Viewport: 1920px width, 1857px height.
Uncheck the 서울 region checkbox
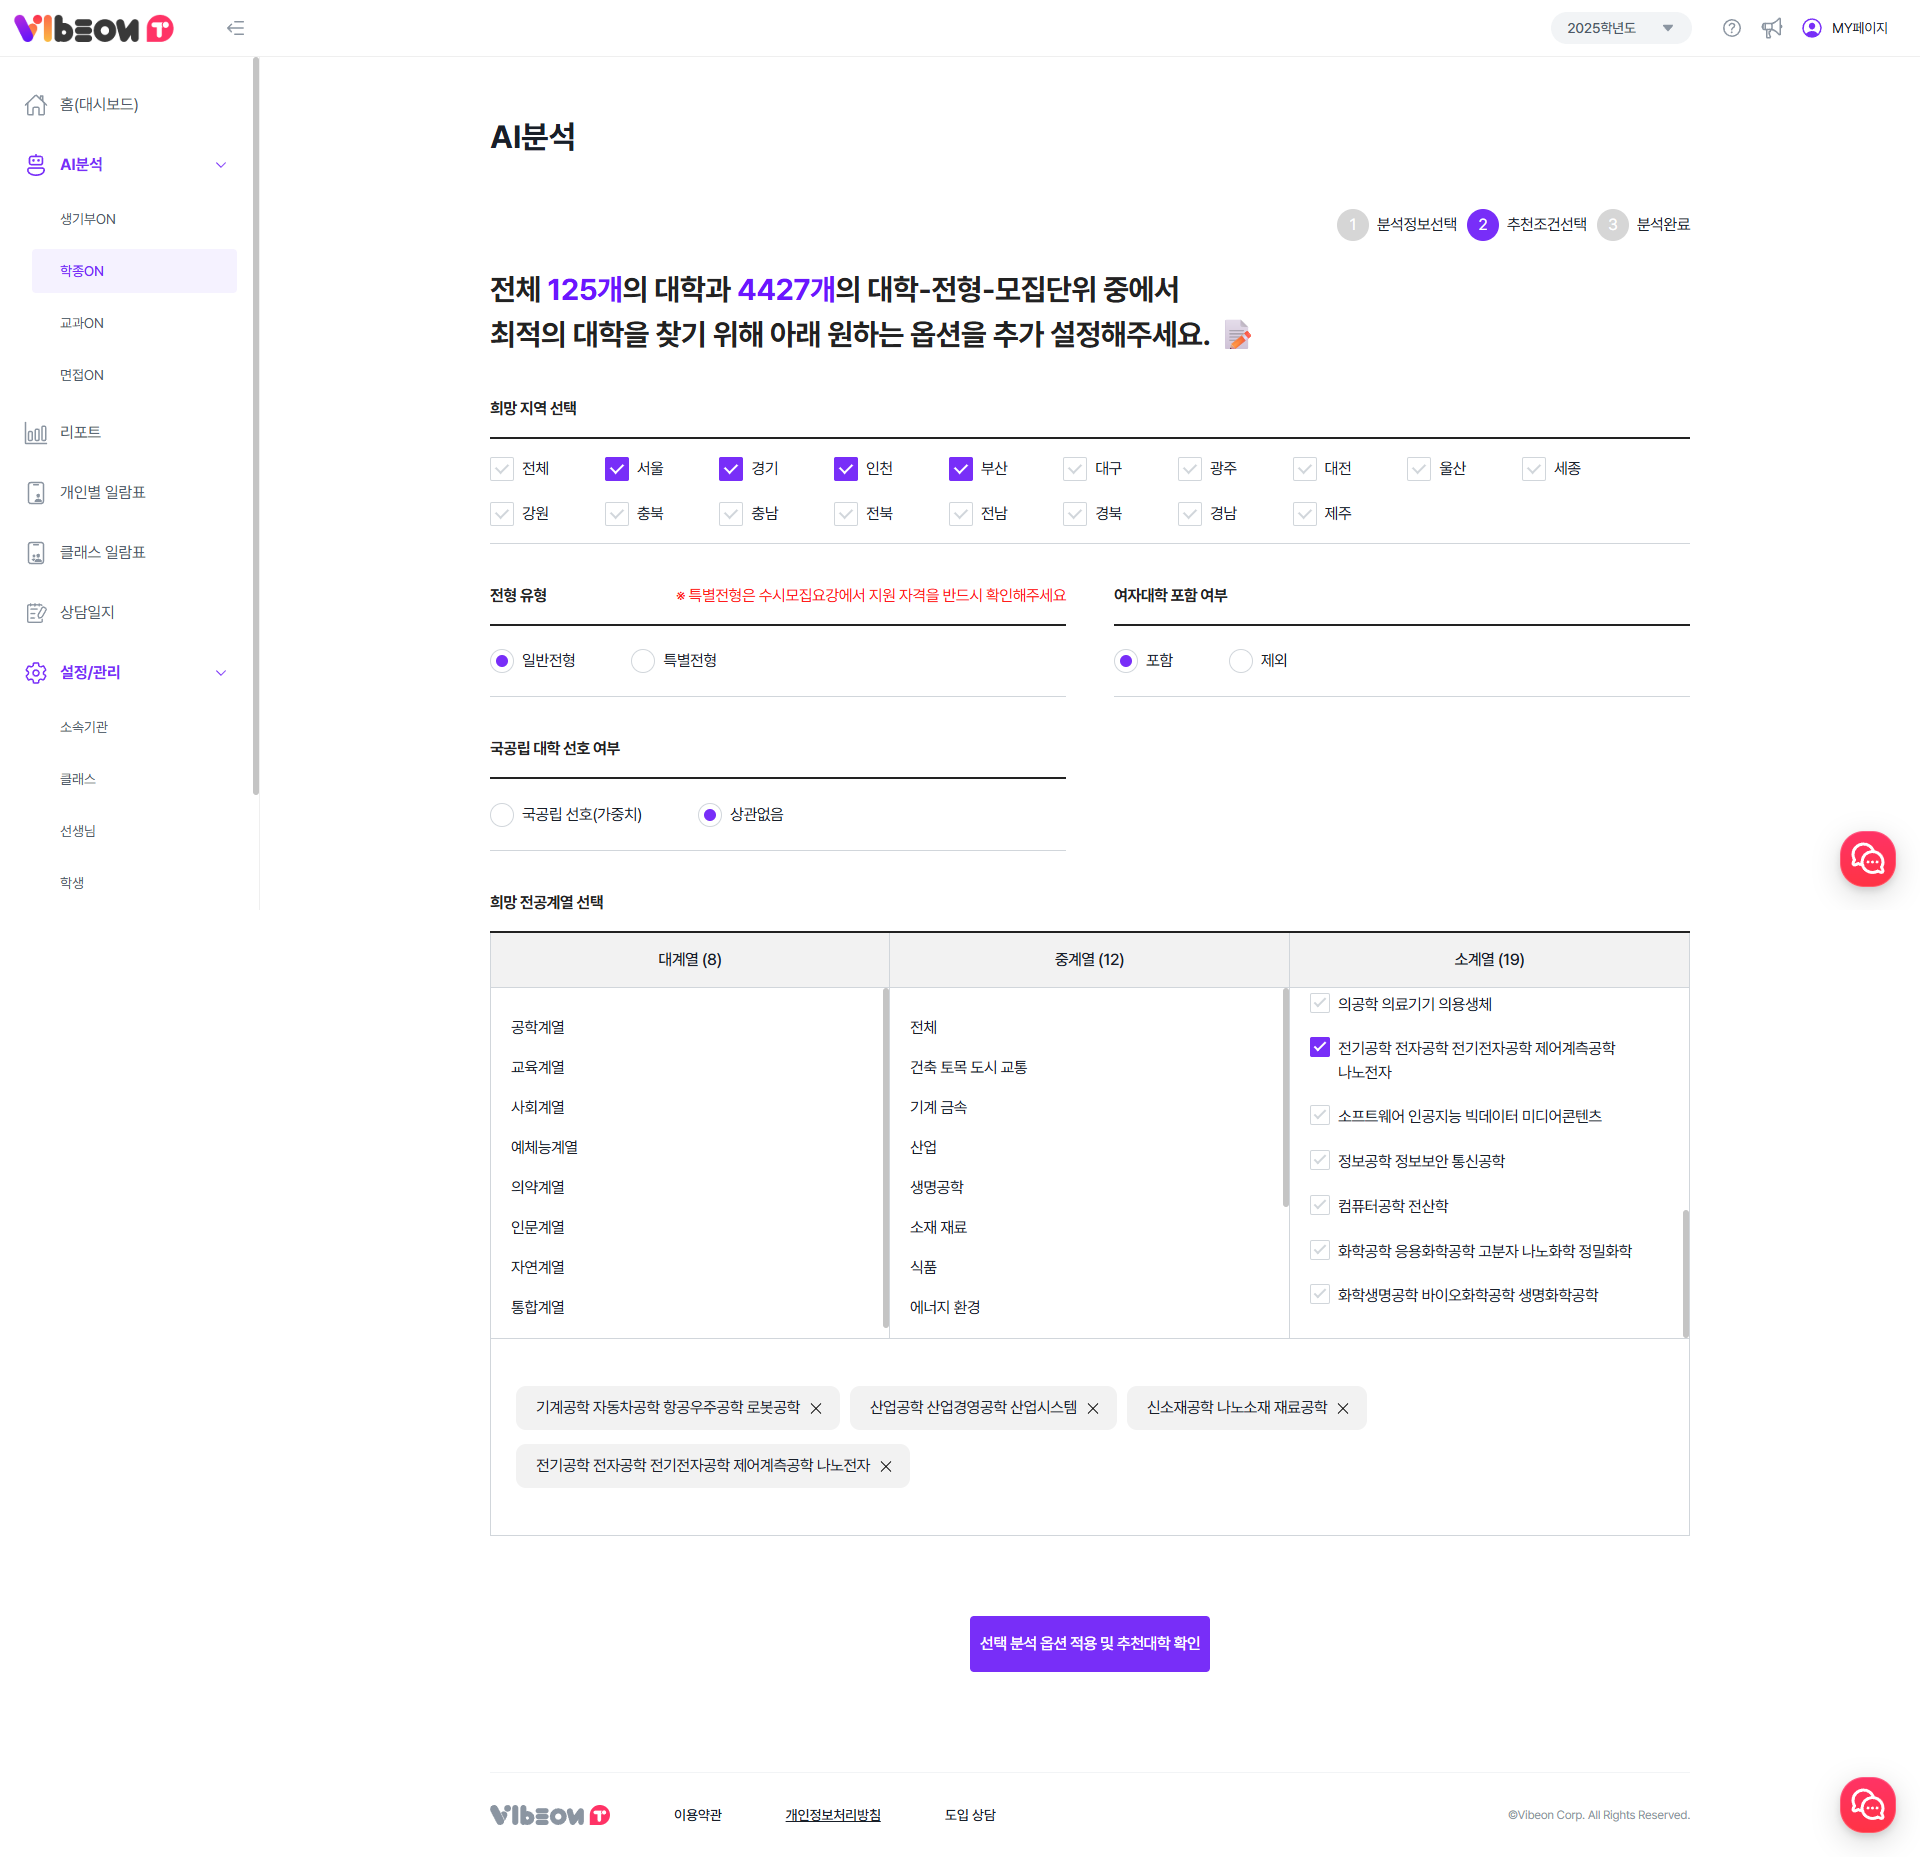617,469
